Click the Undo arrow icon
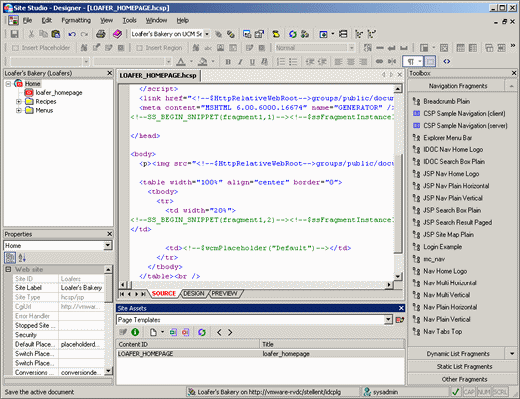The height and width of the screenshot is (399, 520). (x=72, y=34)
